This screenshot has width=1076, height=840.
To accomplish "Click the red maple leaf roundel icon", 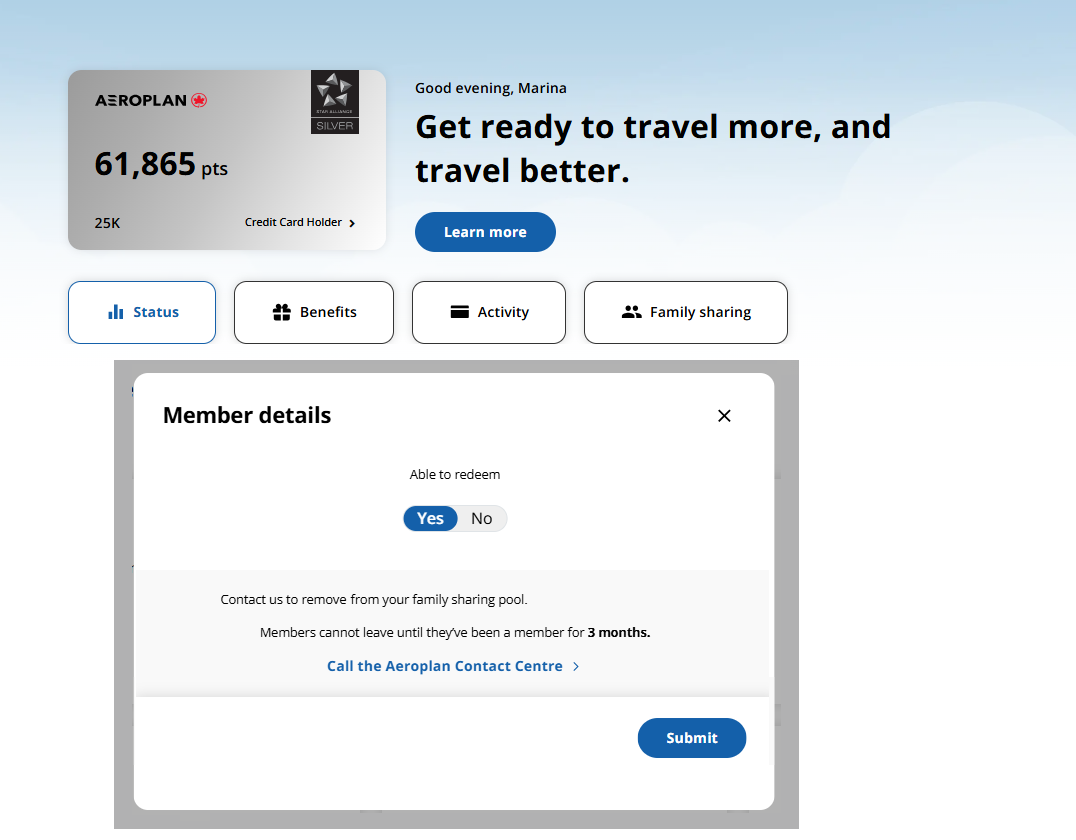I will point(199,101).
